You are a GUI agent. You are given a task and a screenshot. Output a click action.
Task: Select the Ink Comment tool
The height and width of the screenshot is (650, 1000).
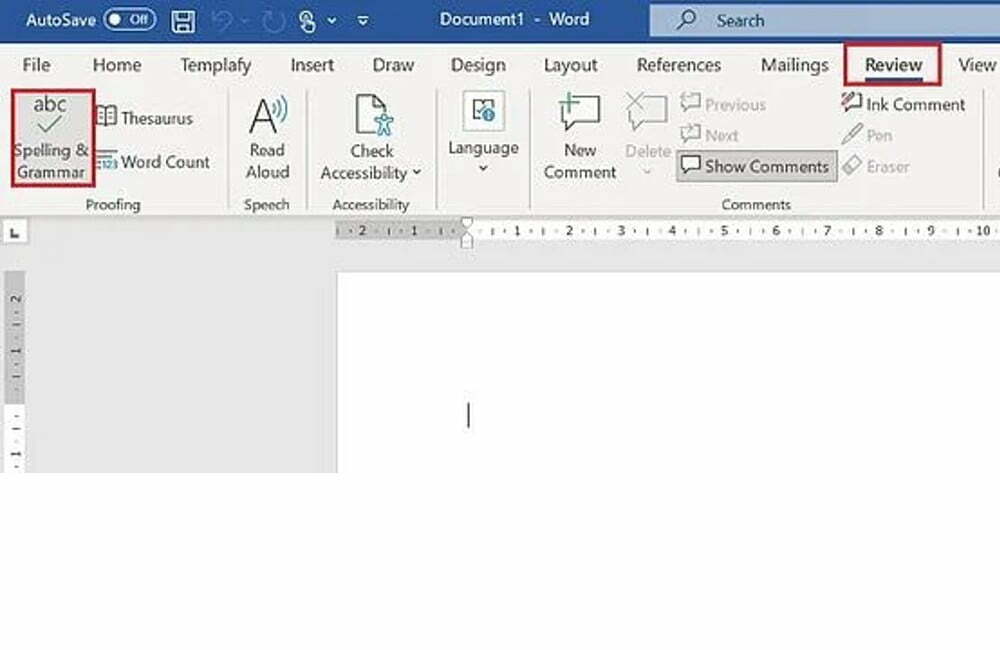pyautogui.click(x=903, y=104)
